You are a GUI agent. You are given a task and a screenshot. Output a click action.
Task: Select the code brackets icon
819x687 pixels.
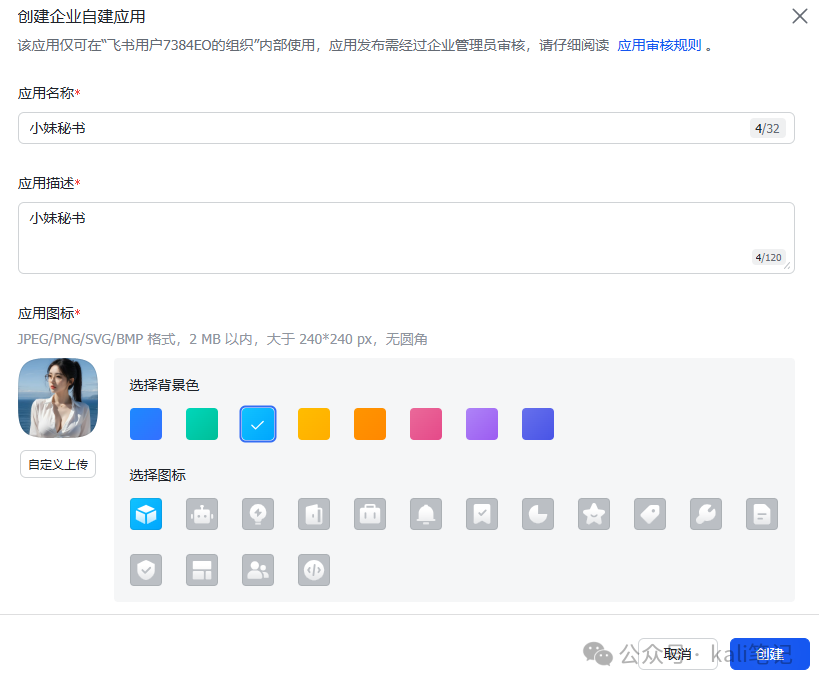pos(313,569)
